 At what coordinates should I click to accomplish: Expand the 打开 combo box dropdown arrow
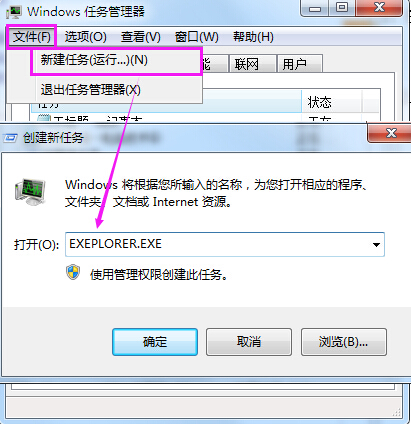(376, 245)
